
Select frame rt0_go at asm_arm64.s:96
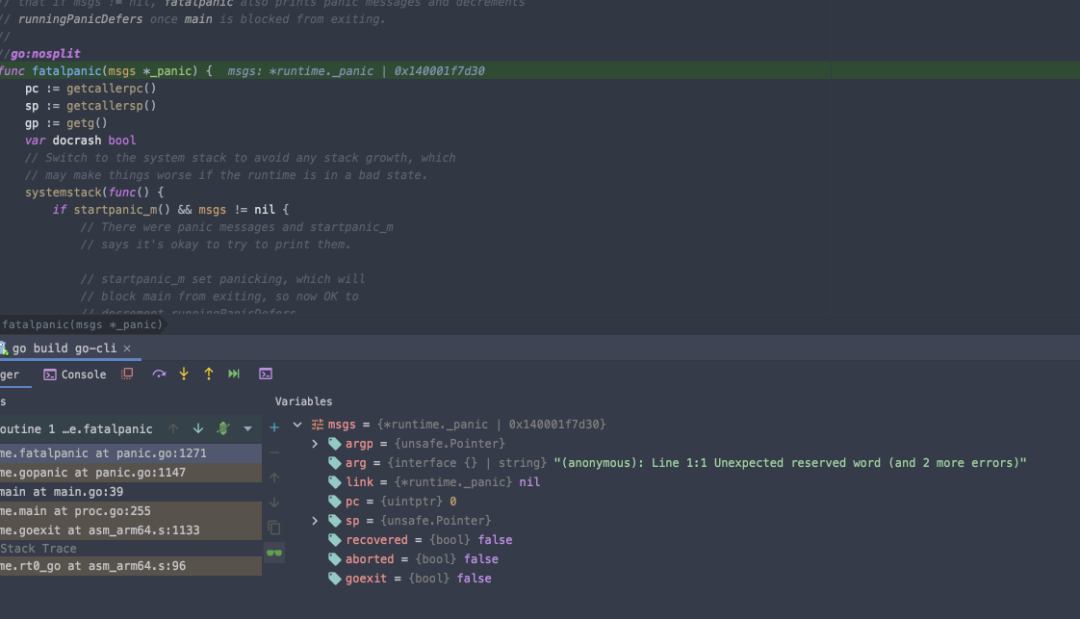pos(131,566)
